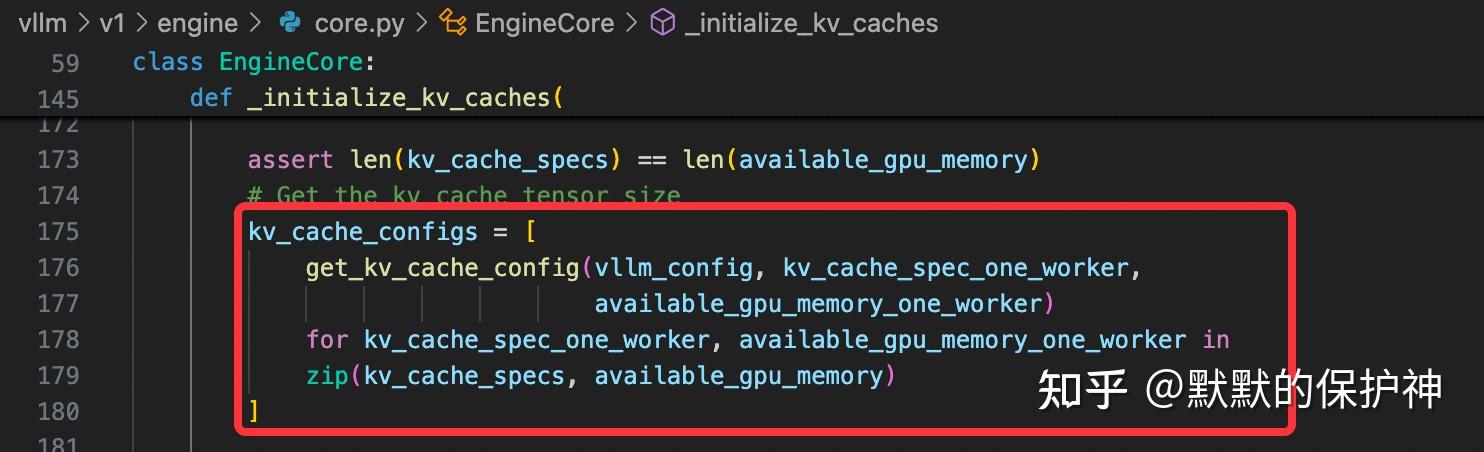Click the Python file icon beside core.py

[x=291, y=23]
